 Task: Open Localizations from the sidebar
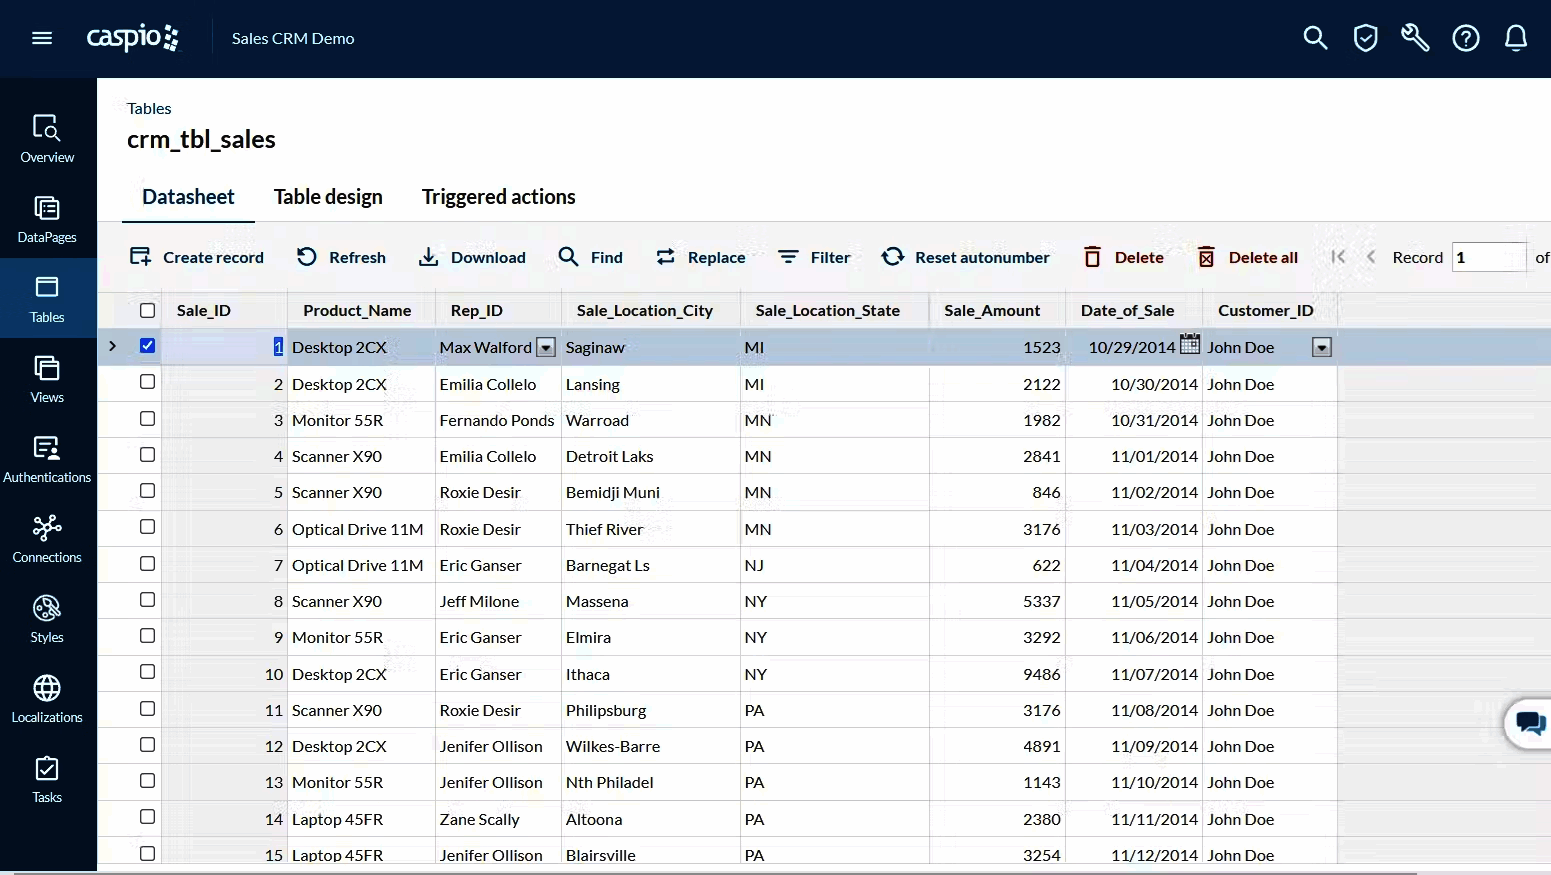point(47,699)
